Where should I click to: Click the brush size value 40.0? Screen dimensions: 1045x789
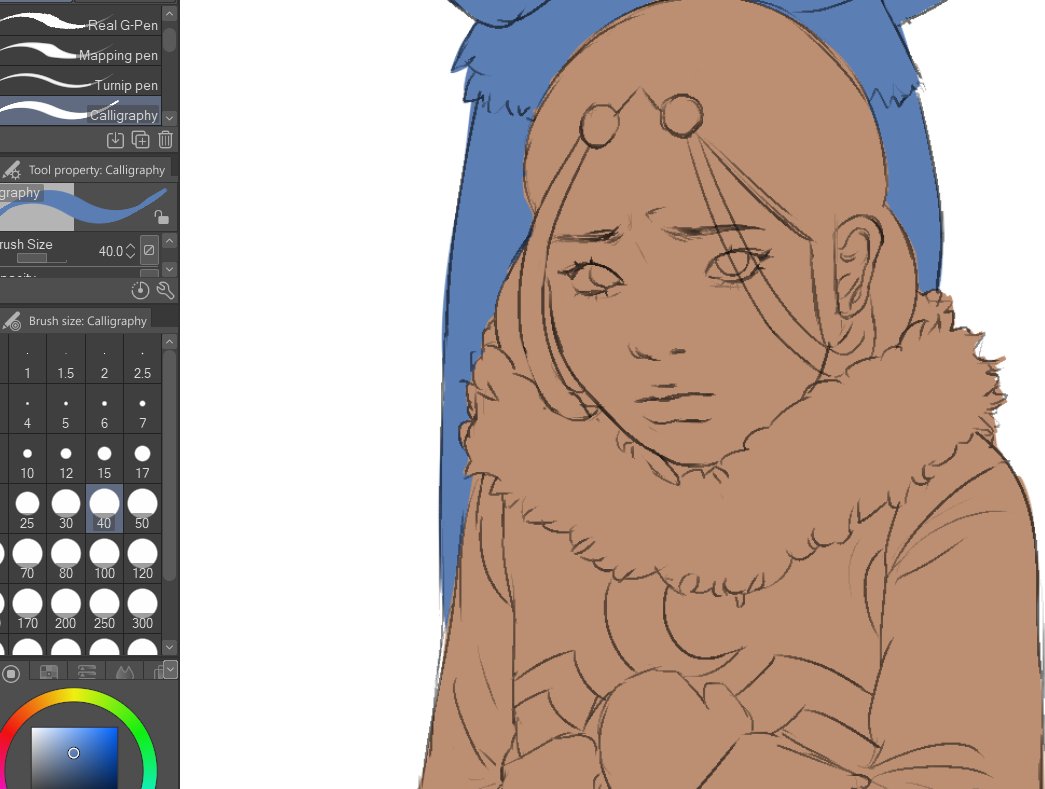pyautogui.click(x=111, y=251)
